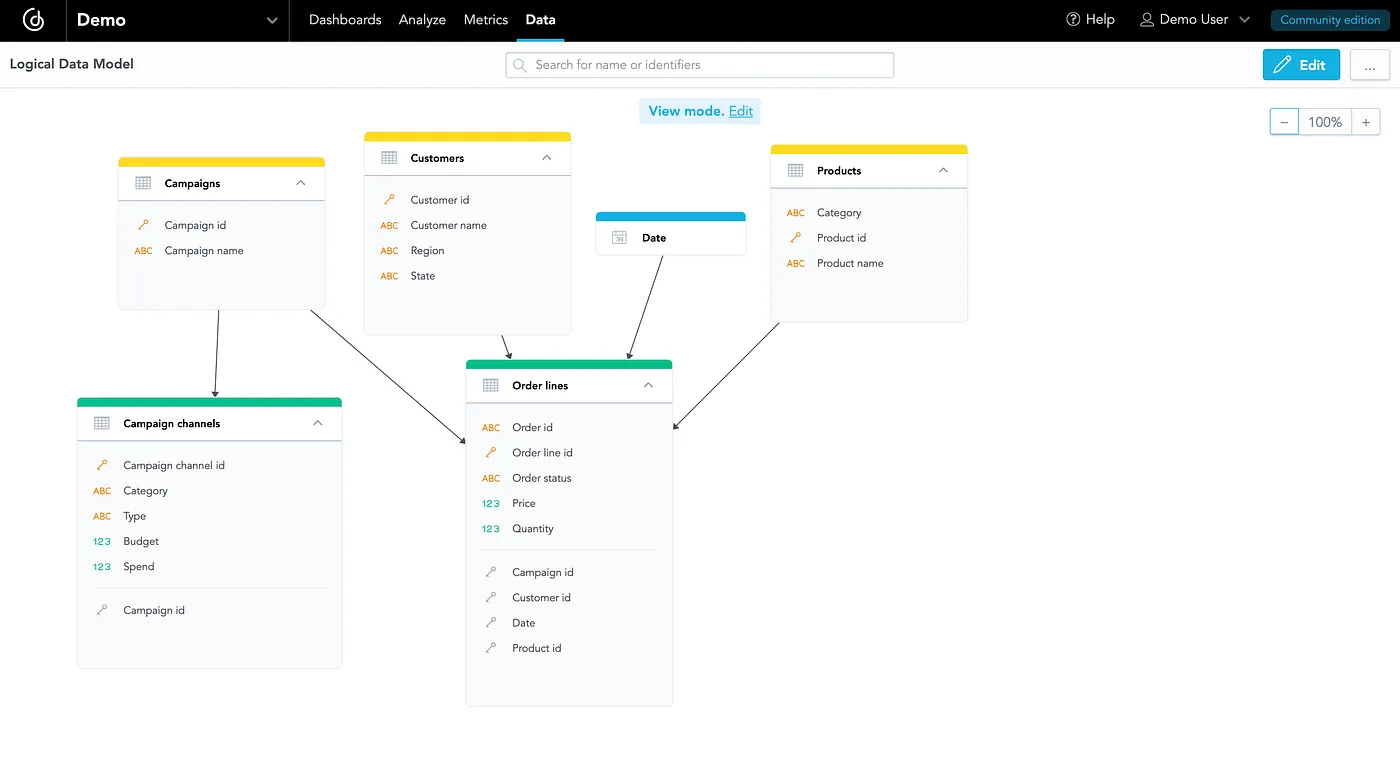Viewport: 1400px width, 766px height.
Task: Click the GoodData logo icon
Action: click(x=33, y=20)
